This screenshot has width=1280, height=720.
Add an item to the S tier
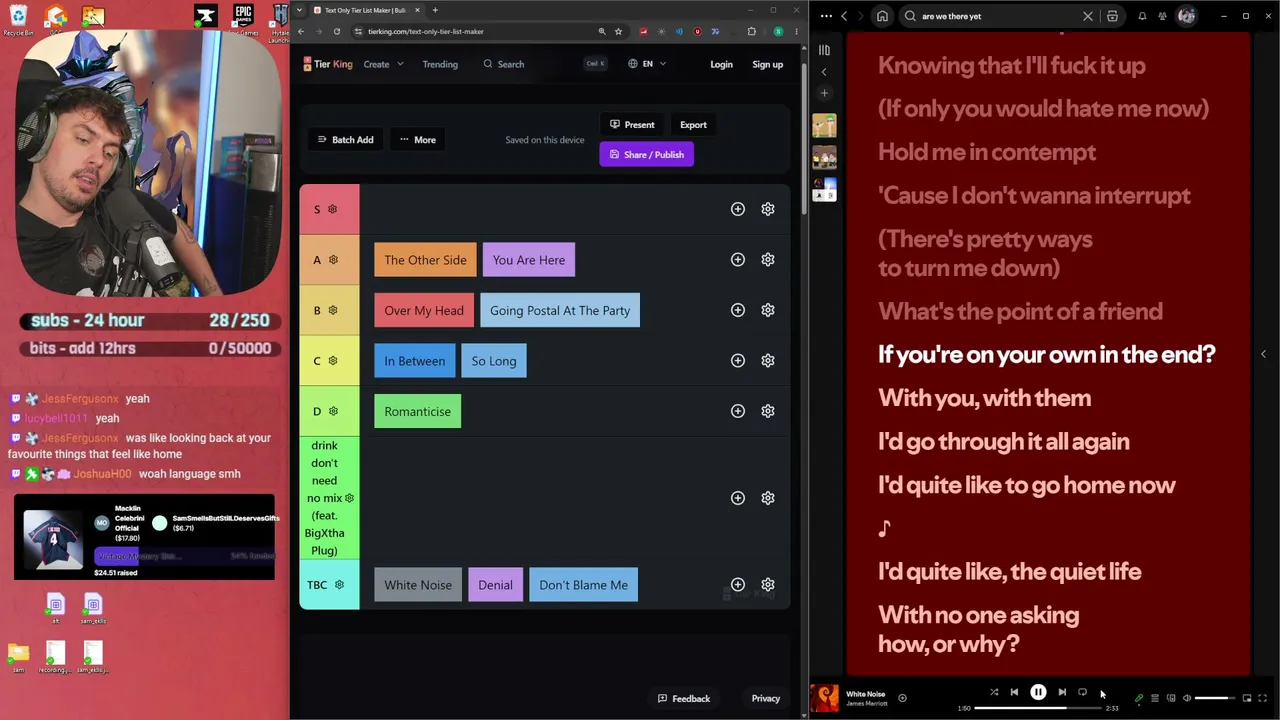[738, 209]
